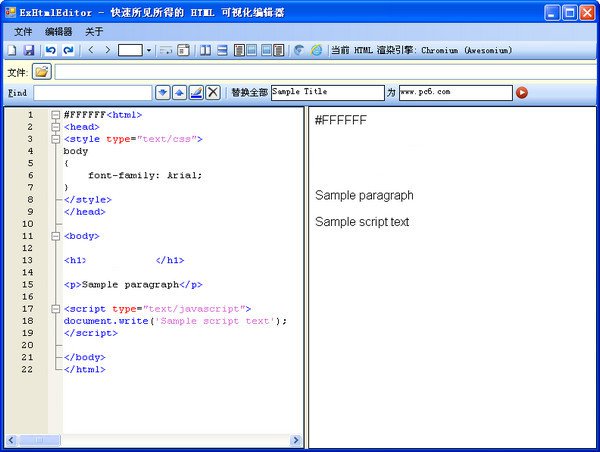Run replace all with the red play button
This screenshot has width=600, height=452.
click(x=521, y=93)
